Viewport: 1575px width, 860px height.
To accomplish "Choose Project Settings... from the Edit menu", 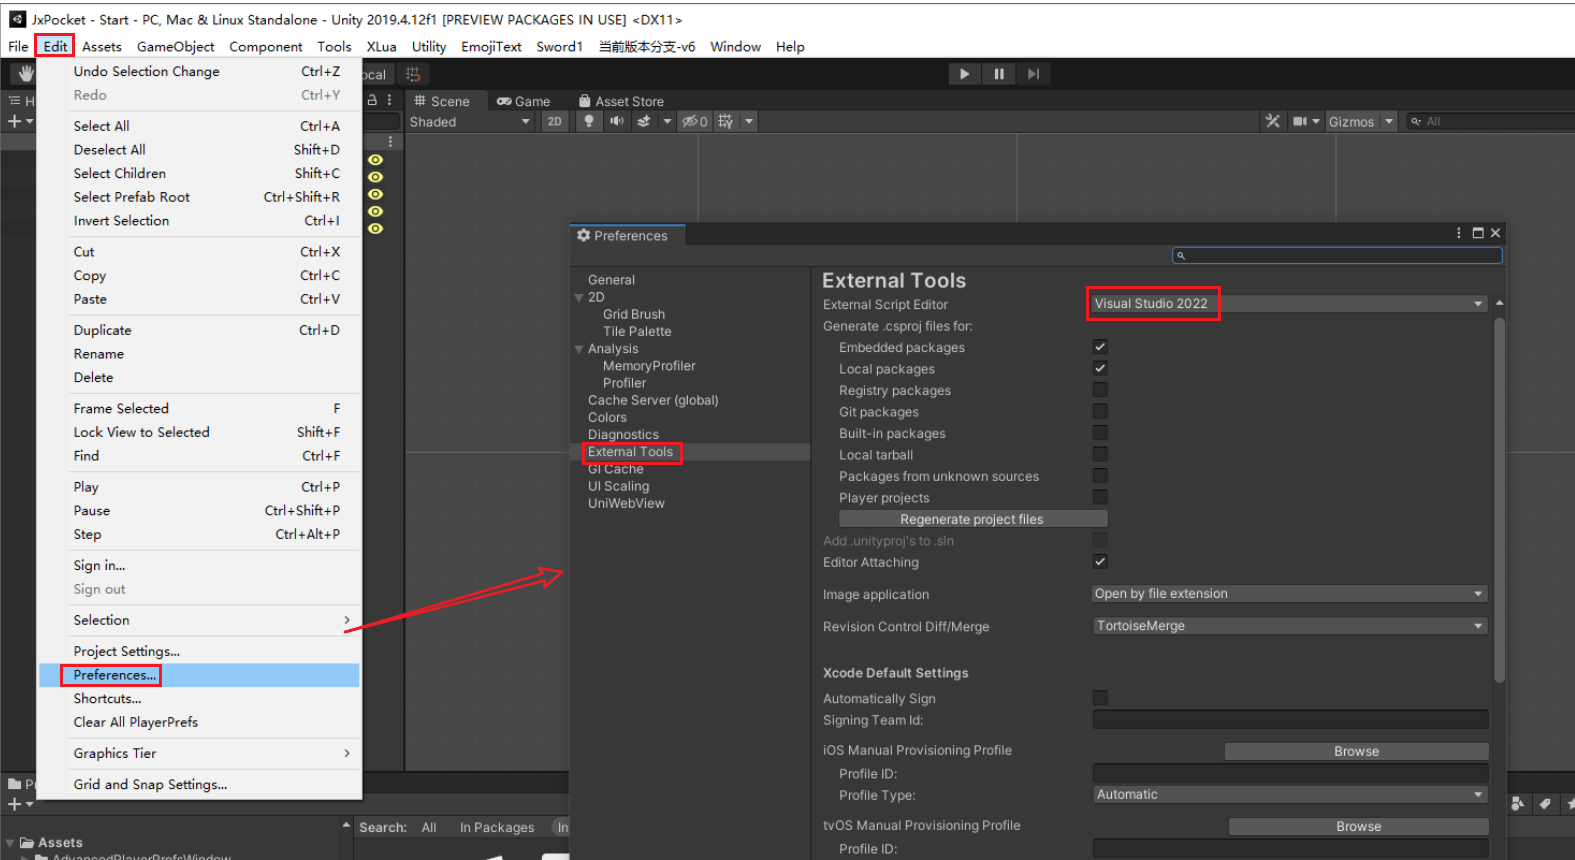I will [x=126, y=651].
